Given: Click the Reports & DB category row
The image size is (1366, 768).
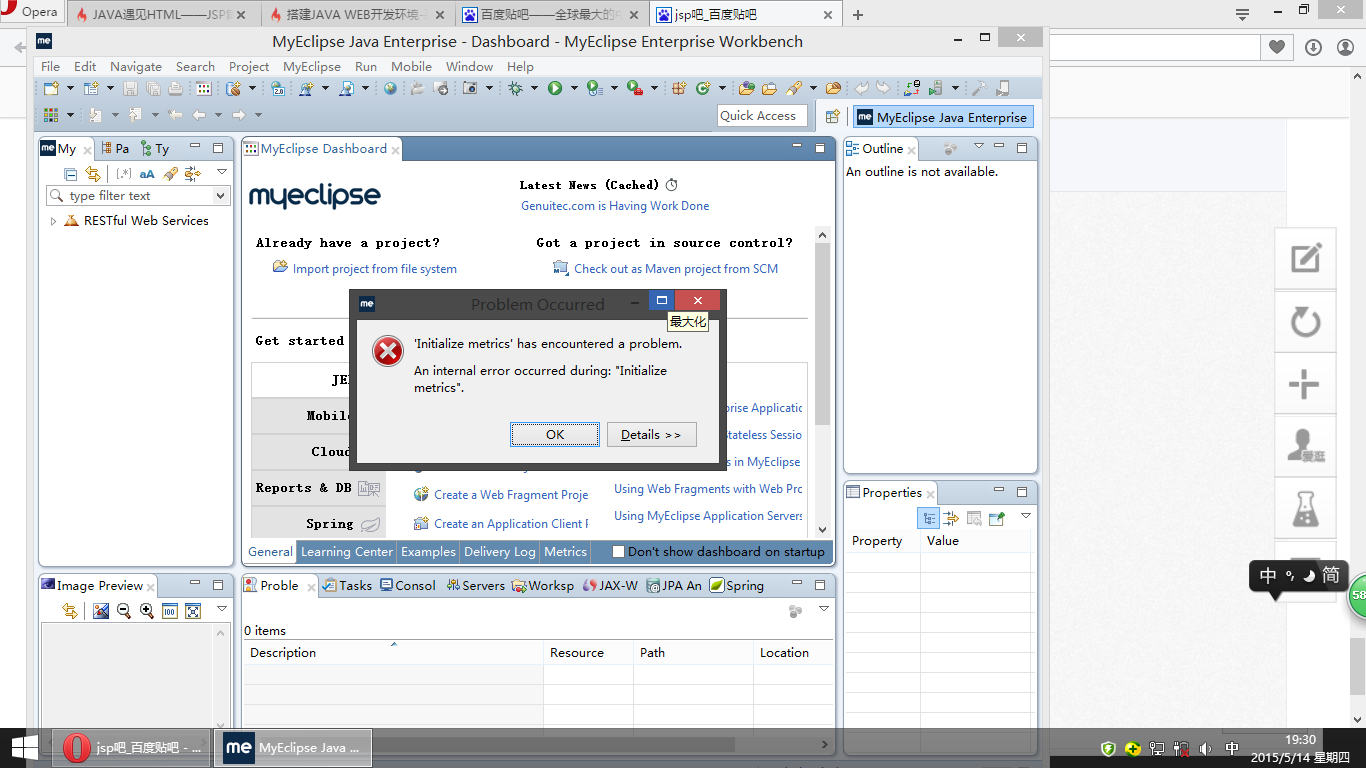Looking at the screenshot, I should (319, 488).
